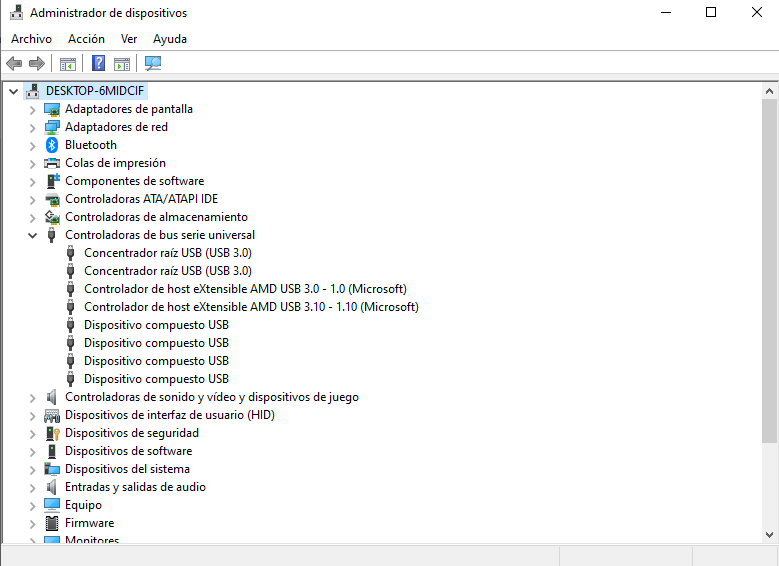Expand Adaptadores de pantalla
This screenshot has height=566, width=779.
(x=32, y=110)
